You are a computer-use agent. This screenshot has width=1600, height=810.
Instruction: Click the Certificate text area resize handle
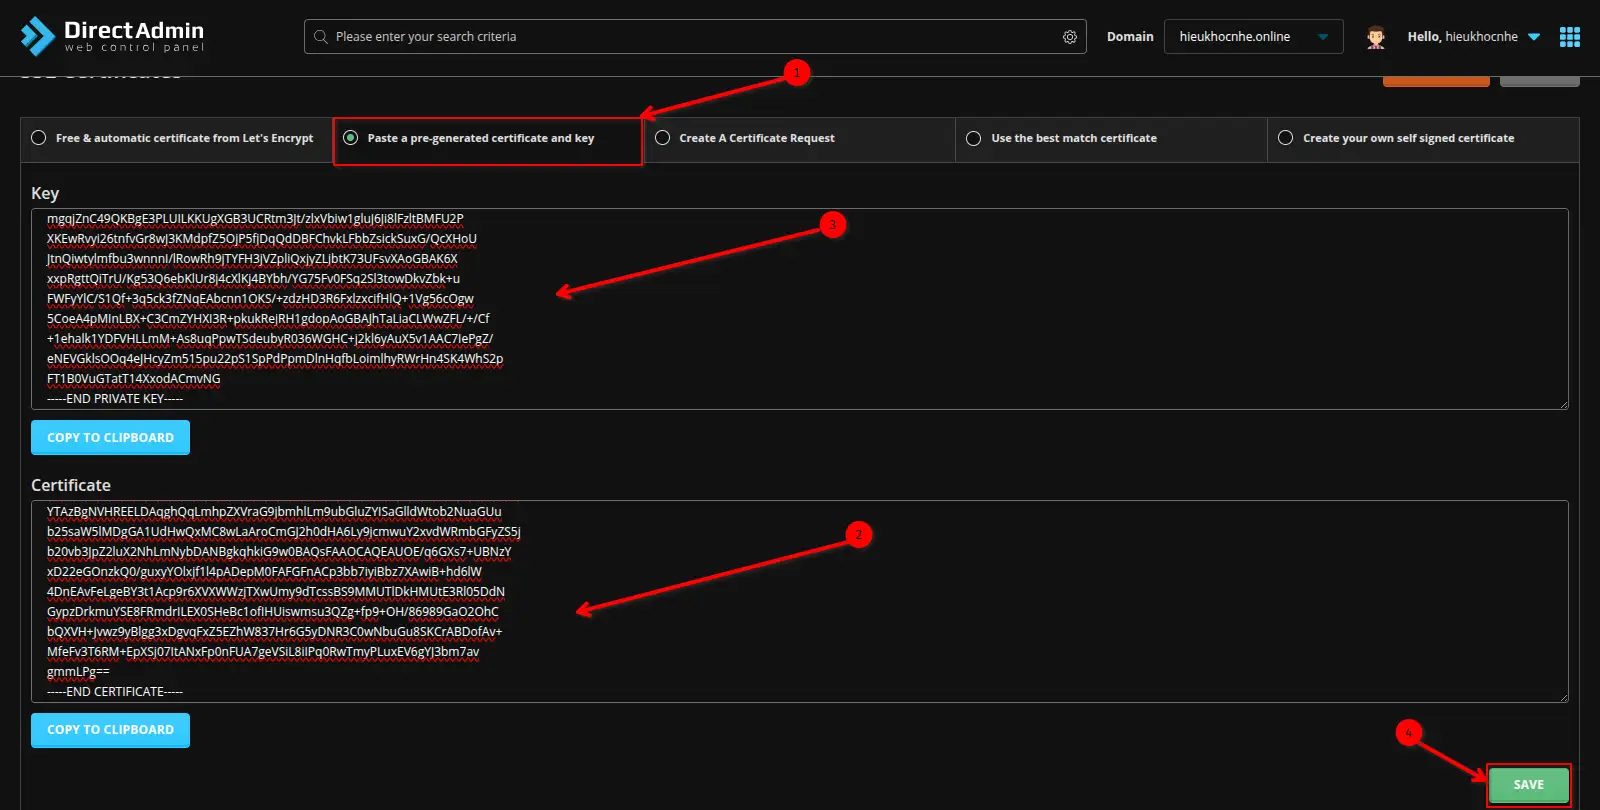point(1563,697)
